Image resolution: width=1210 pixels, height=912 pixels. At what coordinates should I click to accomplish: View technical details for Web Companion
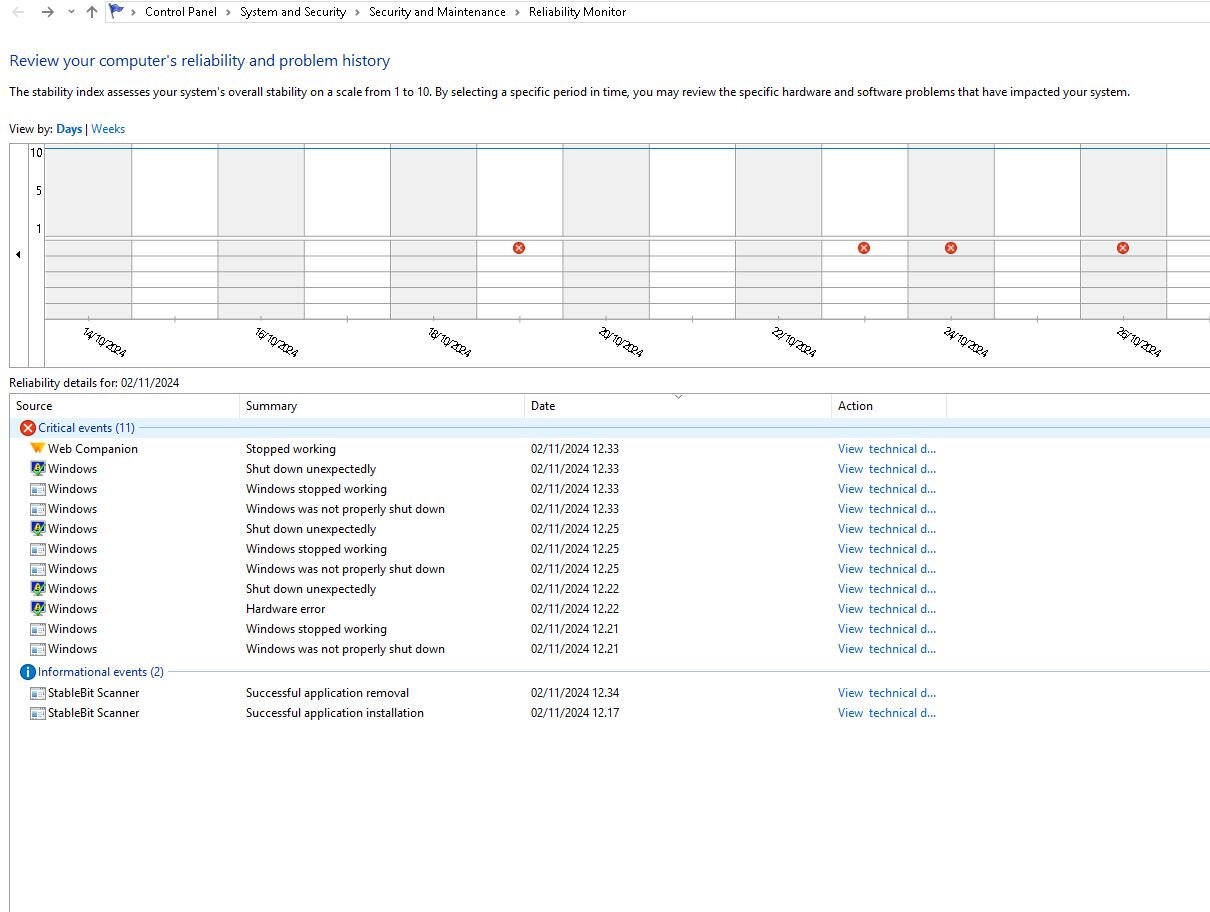pos(887,449)
